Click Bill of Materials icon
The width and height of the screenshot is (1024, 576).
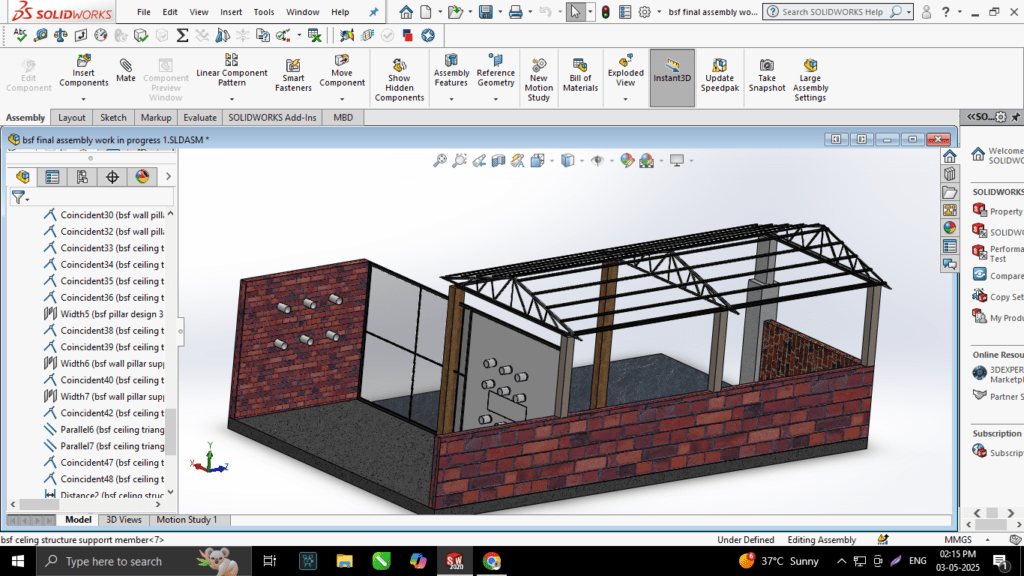click(x=580, y=72)
